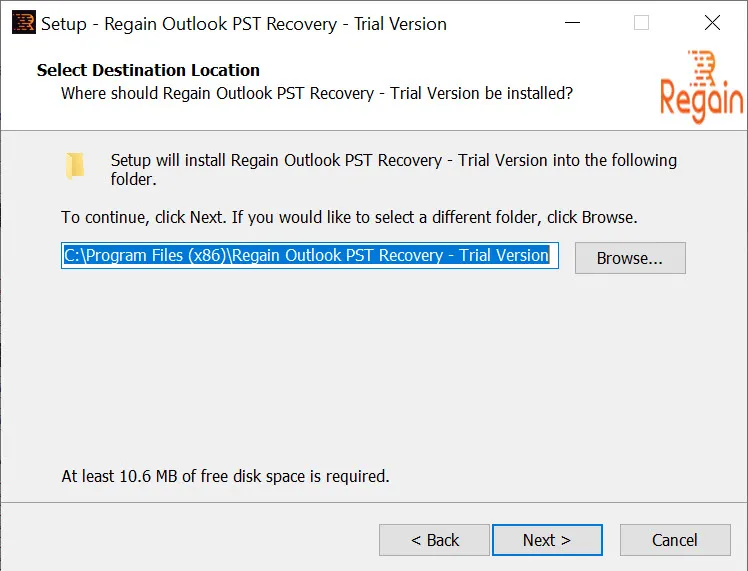Screen dimensions: 748x571
Task: Close the Setup window with X
Action: [712, 22]
